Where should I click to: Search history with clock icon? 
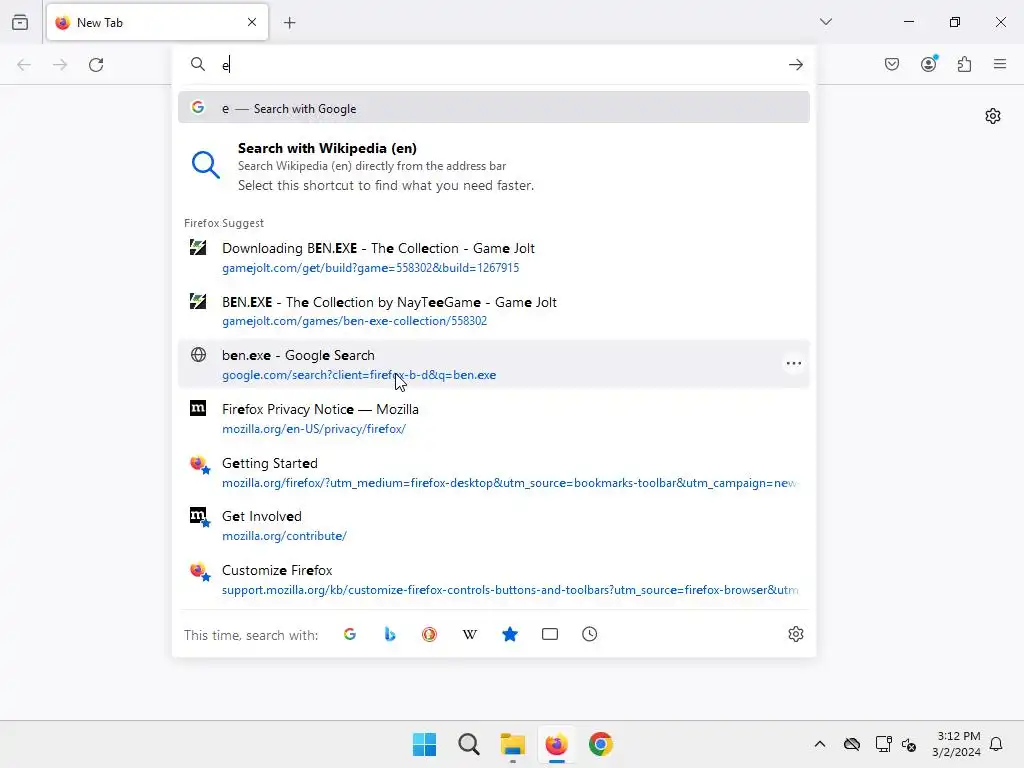590,634
